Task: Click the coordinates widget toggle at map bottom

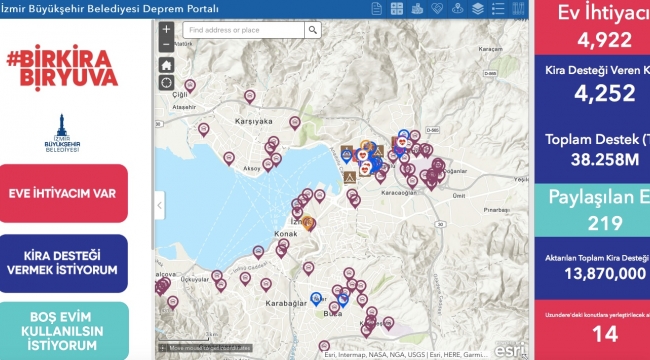Action: (162, 348)
